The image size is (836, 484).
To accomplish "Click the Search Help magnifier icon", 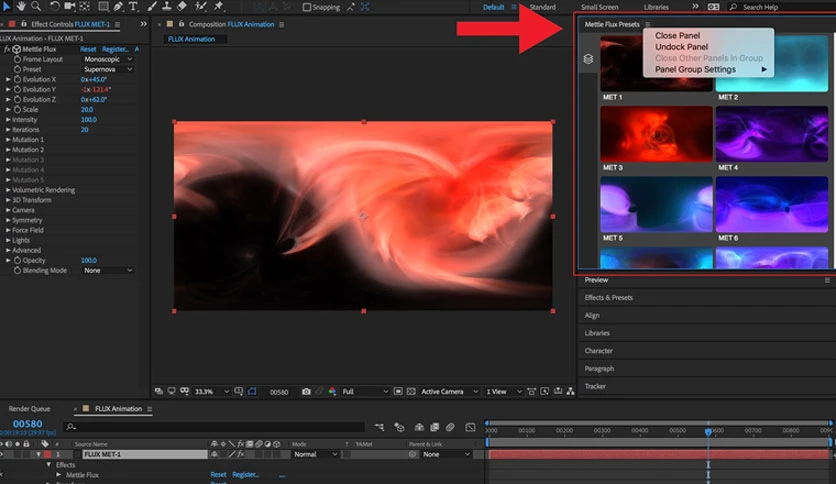I will (x=733, y=7).
